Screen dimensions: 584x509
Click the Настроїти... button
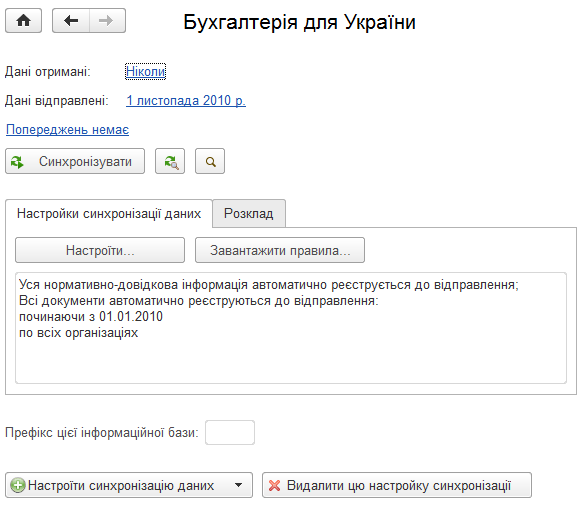(x=100, y=250)
